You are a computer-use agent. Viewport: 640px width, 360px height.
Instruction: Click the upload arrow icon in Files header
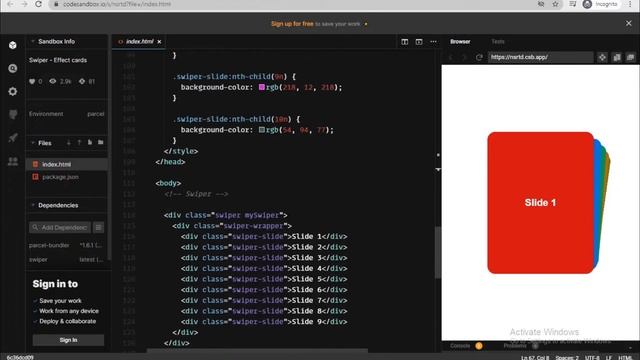pyautogui.click(x=79, y=142)
